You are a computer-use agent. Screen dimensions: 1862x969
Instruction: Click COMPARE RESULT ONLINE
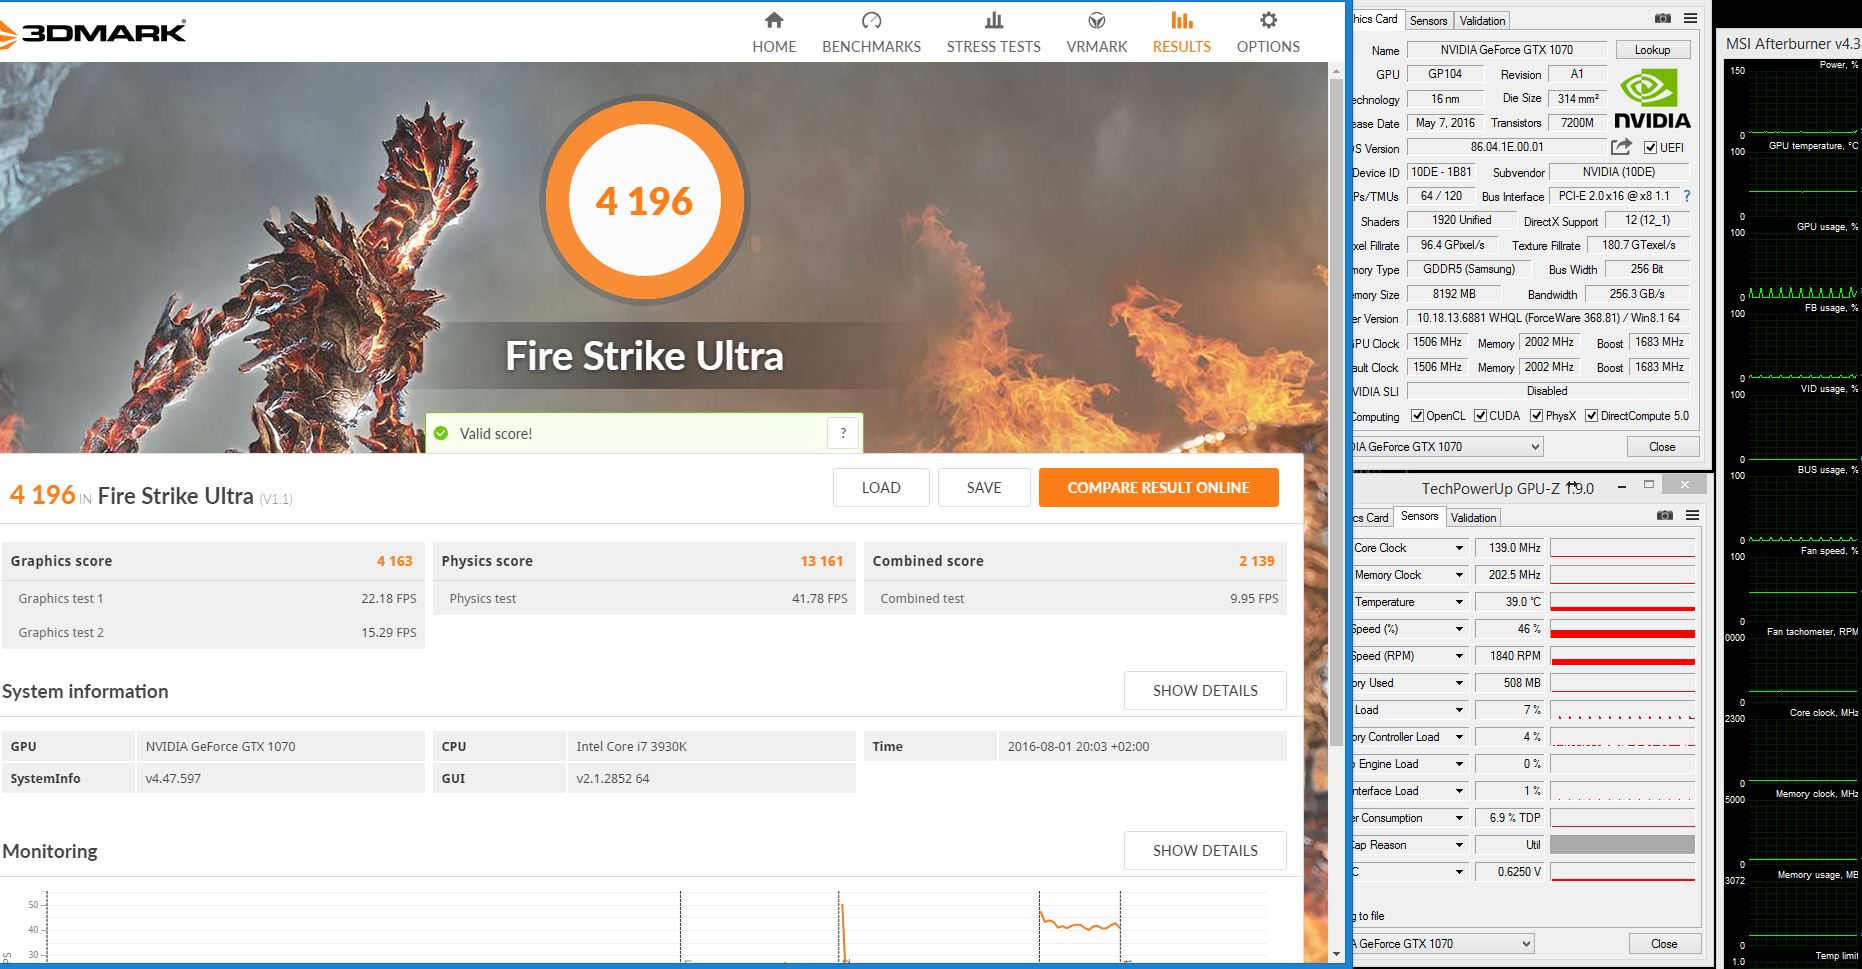click(x=1158, y=487)
